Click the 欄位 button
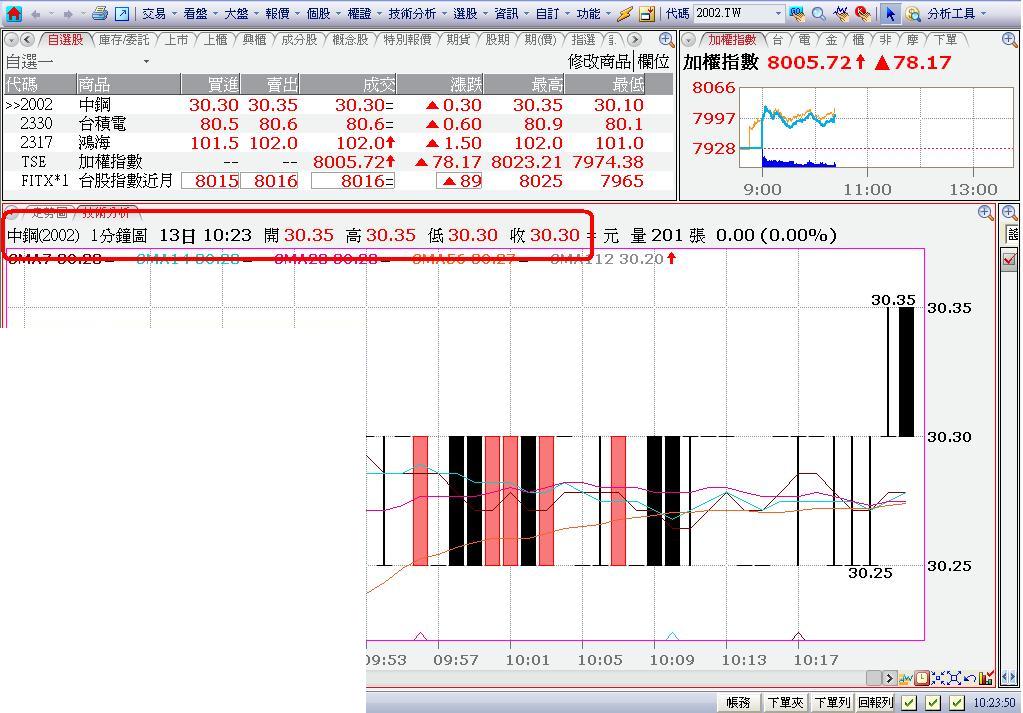 point(653,61)
